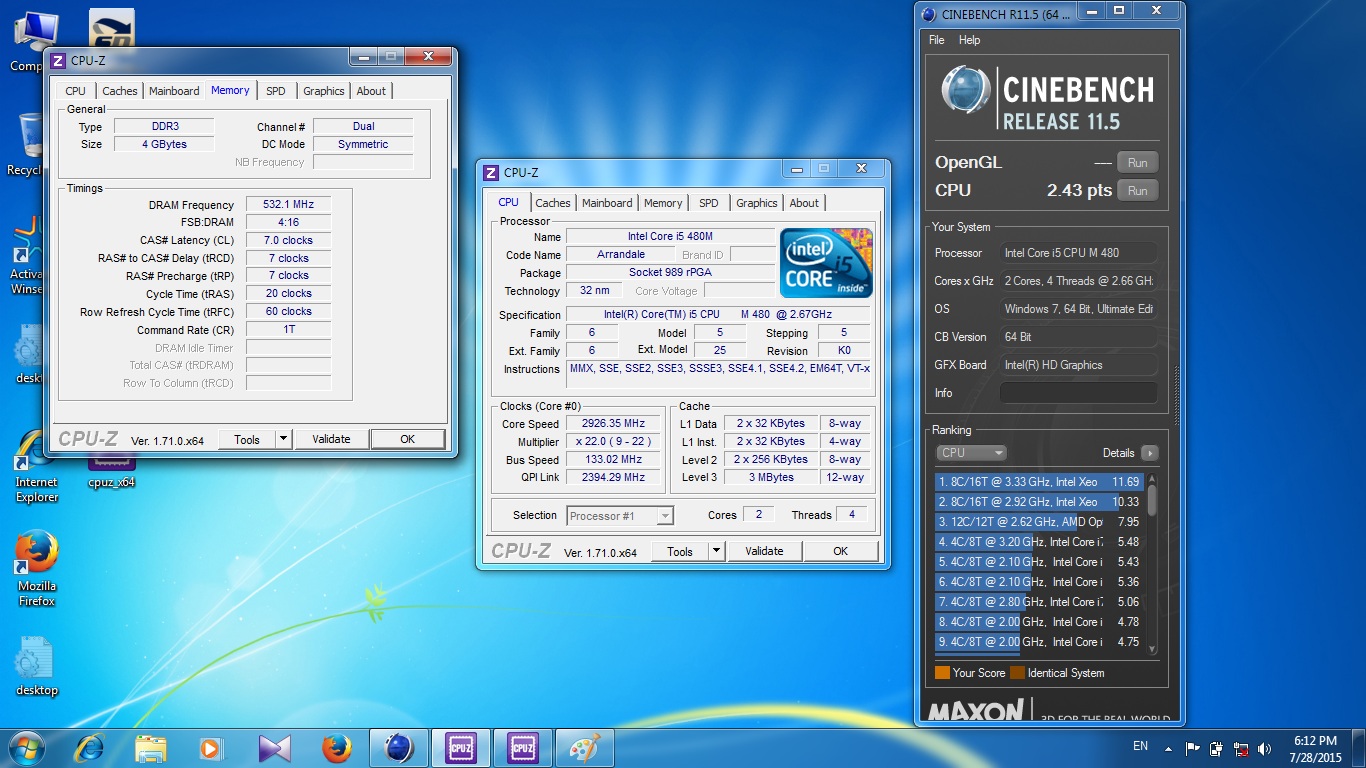Click Validate in Memory CPU-Z window
This screenshot has height=768, width=1366.
[x=331, y=439]
